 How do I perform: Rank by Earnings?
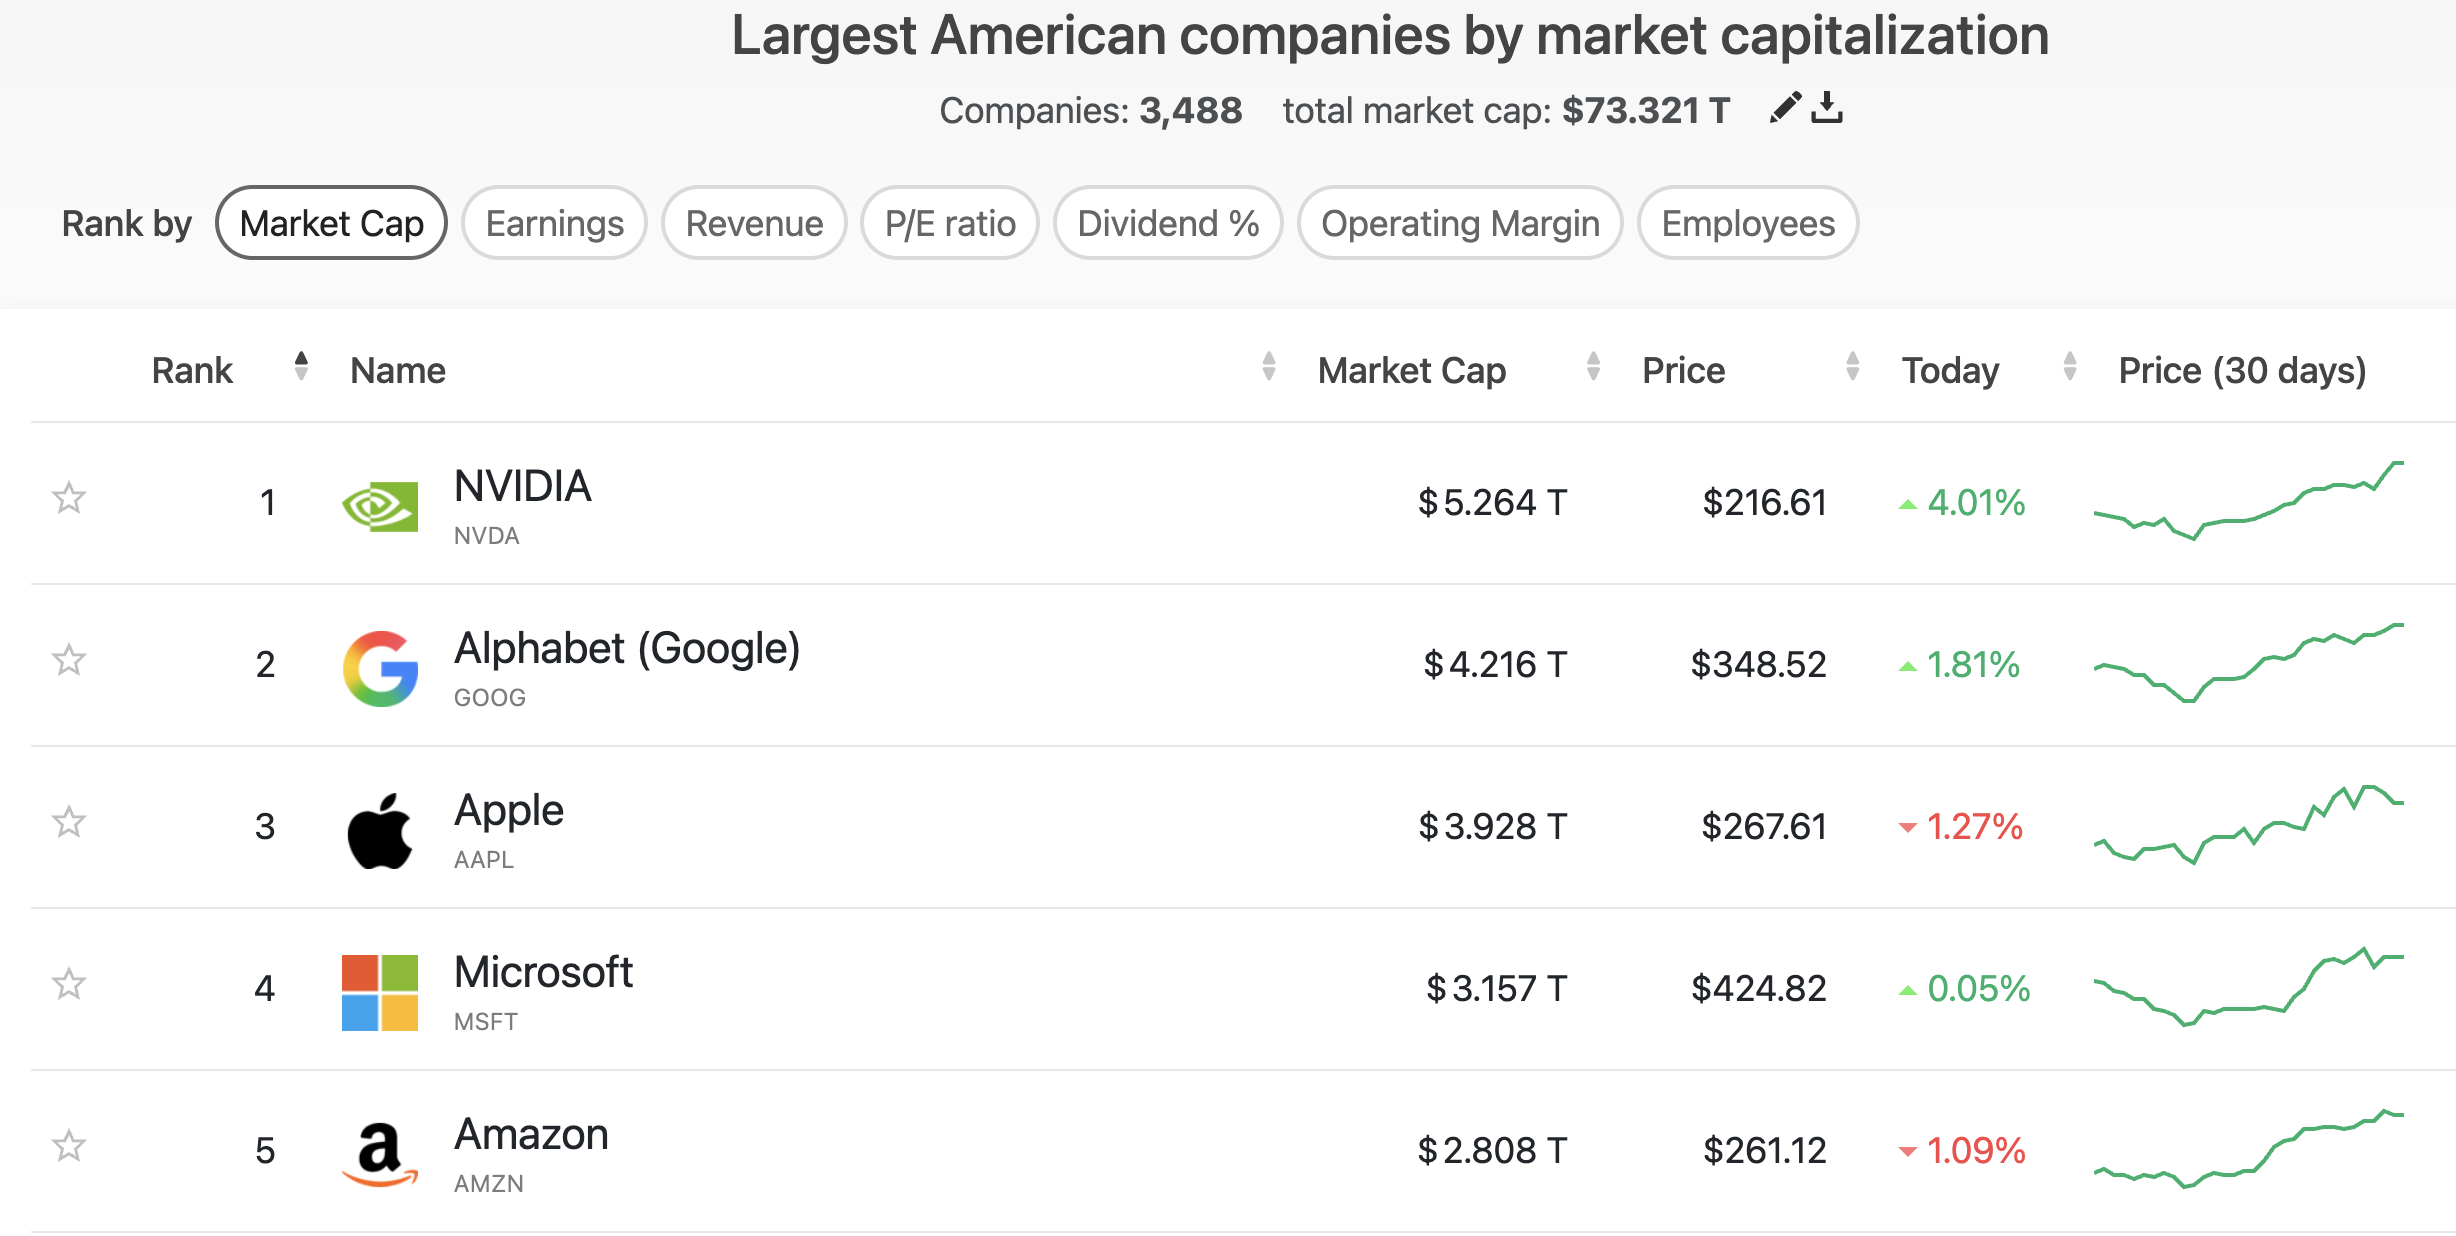click(x=554, y=223)
